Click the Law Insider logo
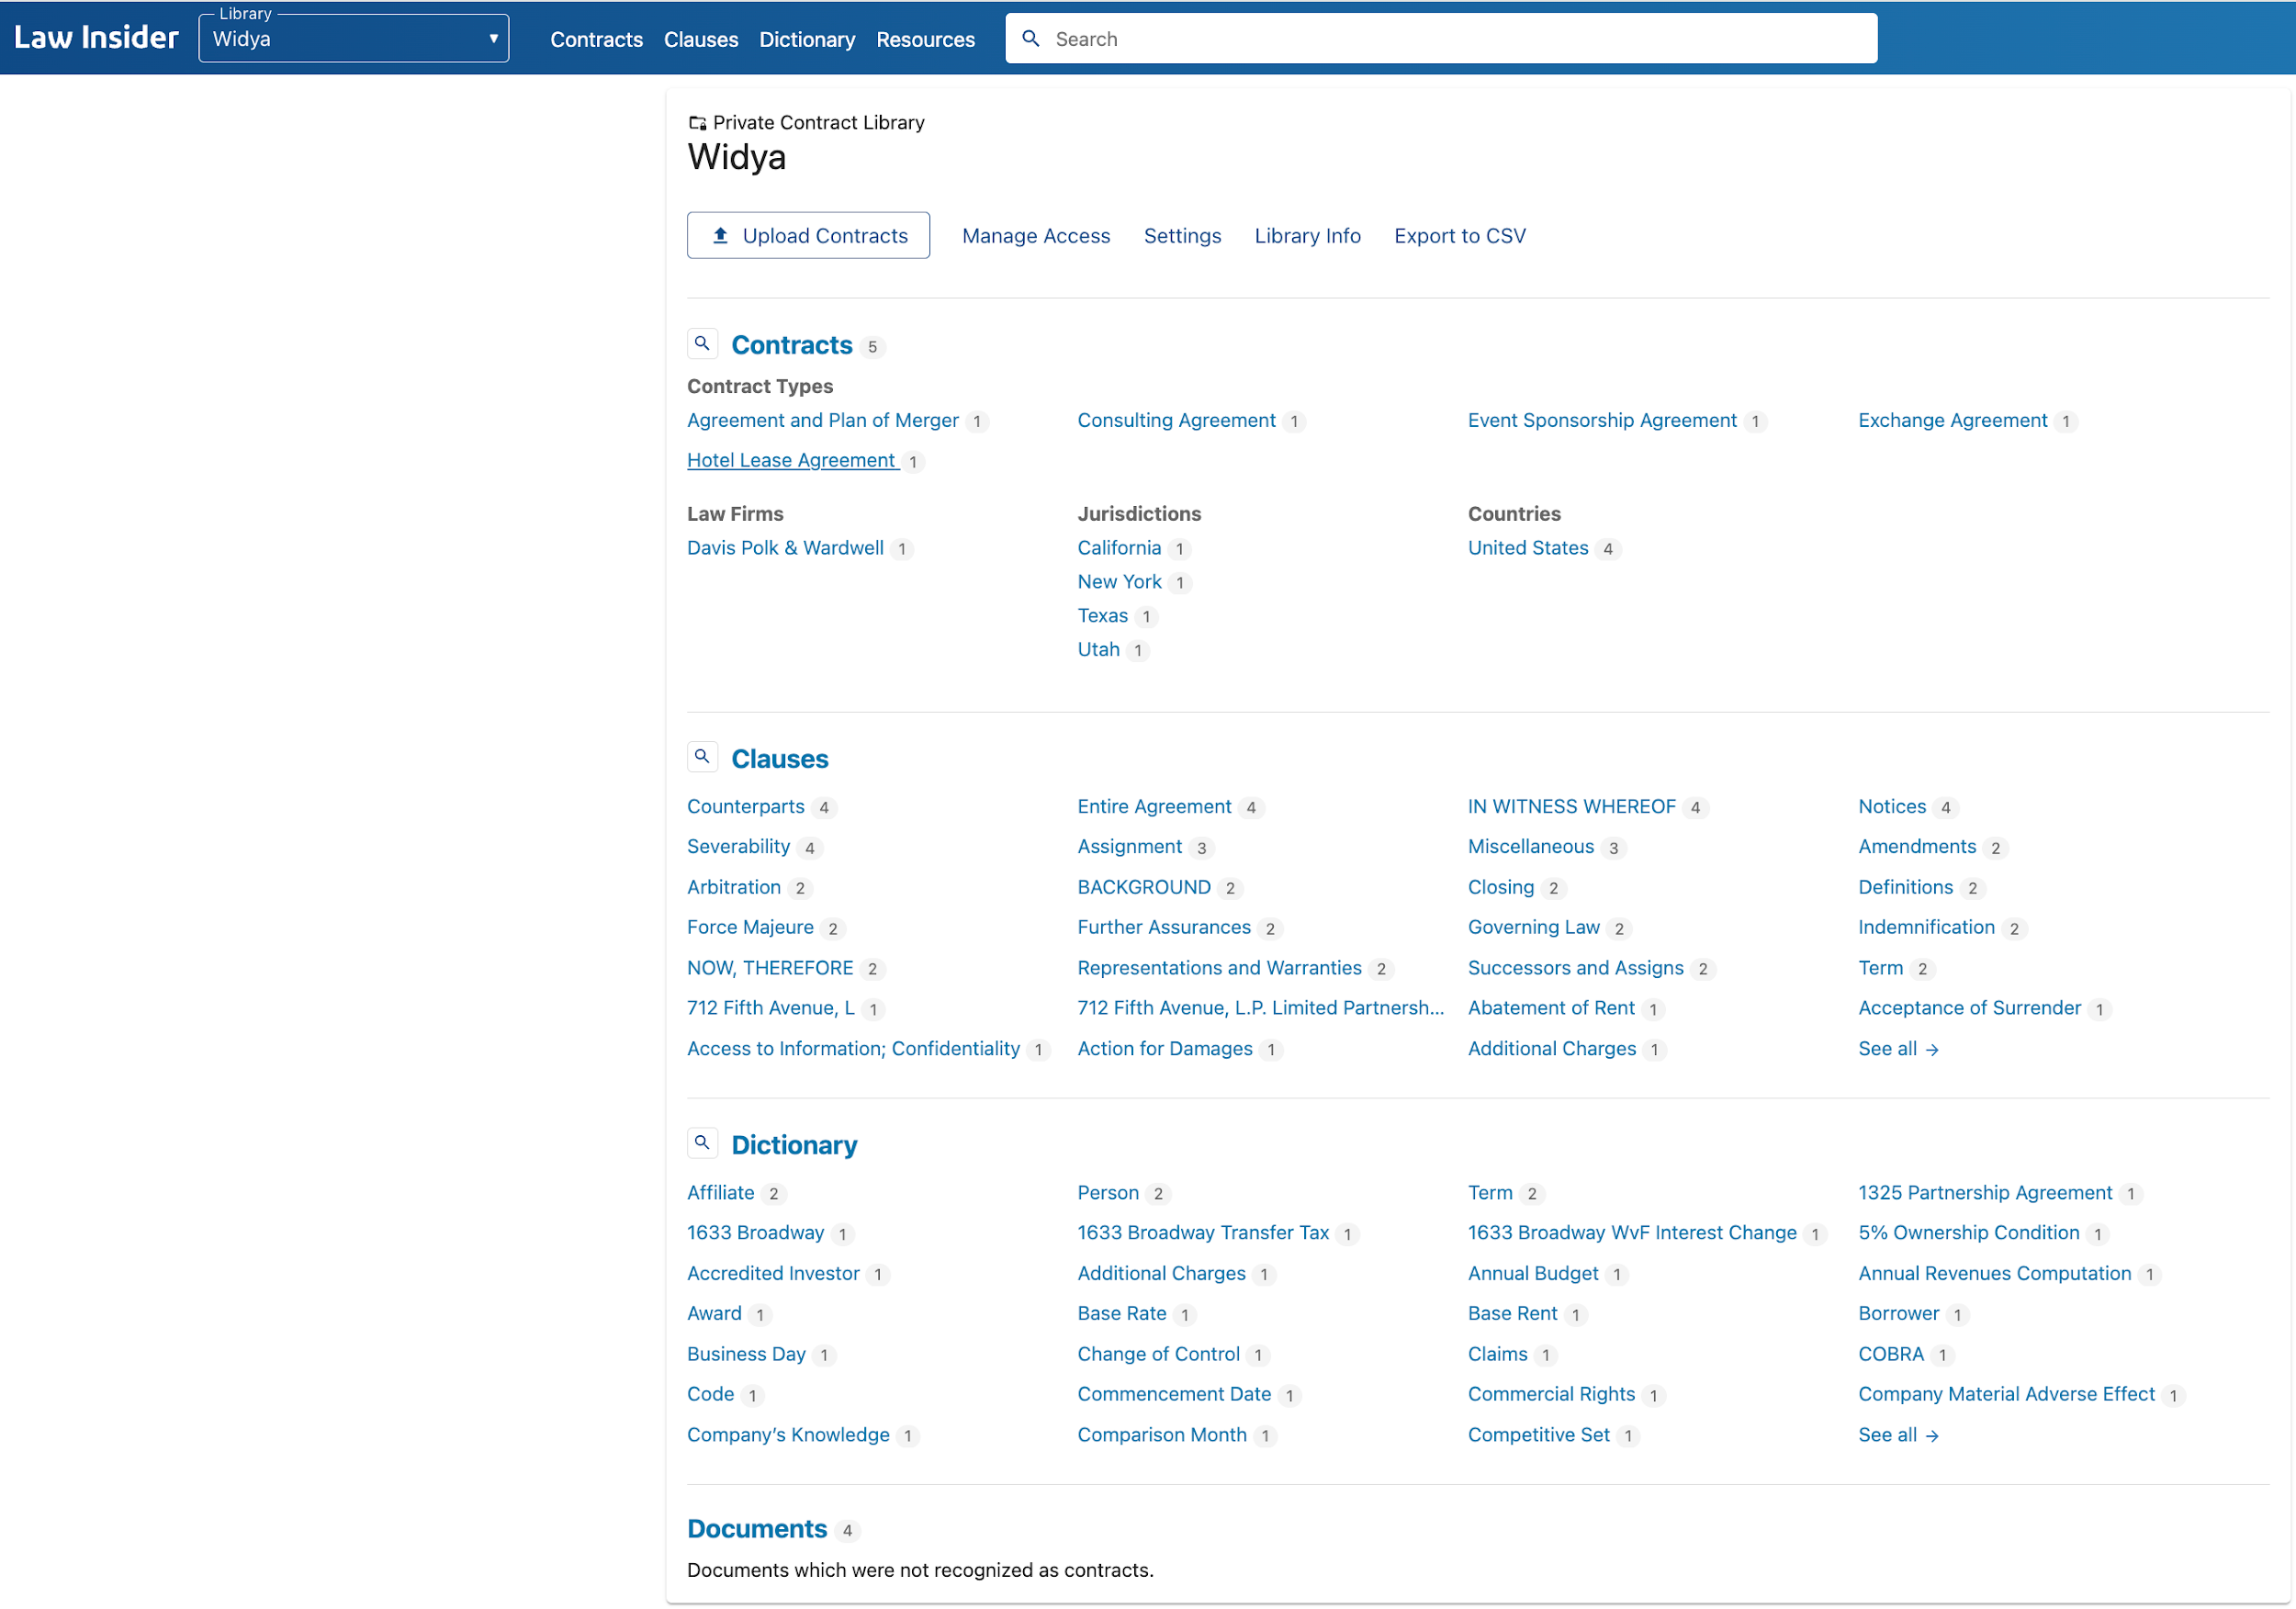 point(96,38)
